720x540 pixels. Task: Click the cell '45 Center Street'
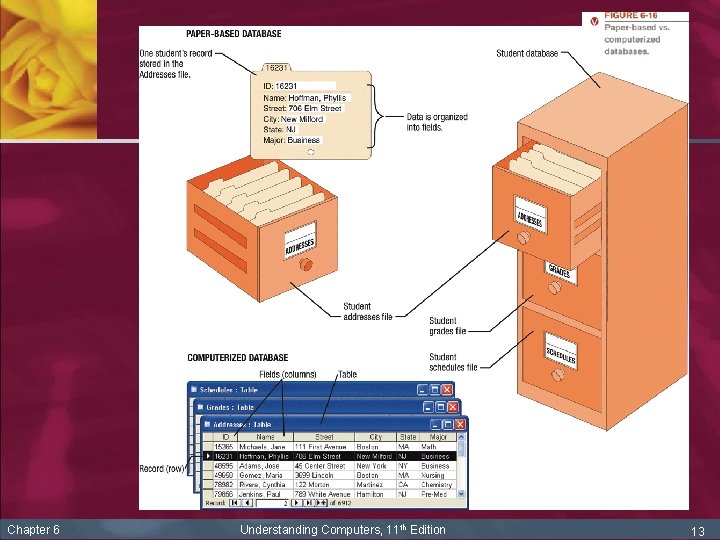click(324, 466)
